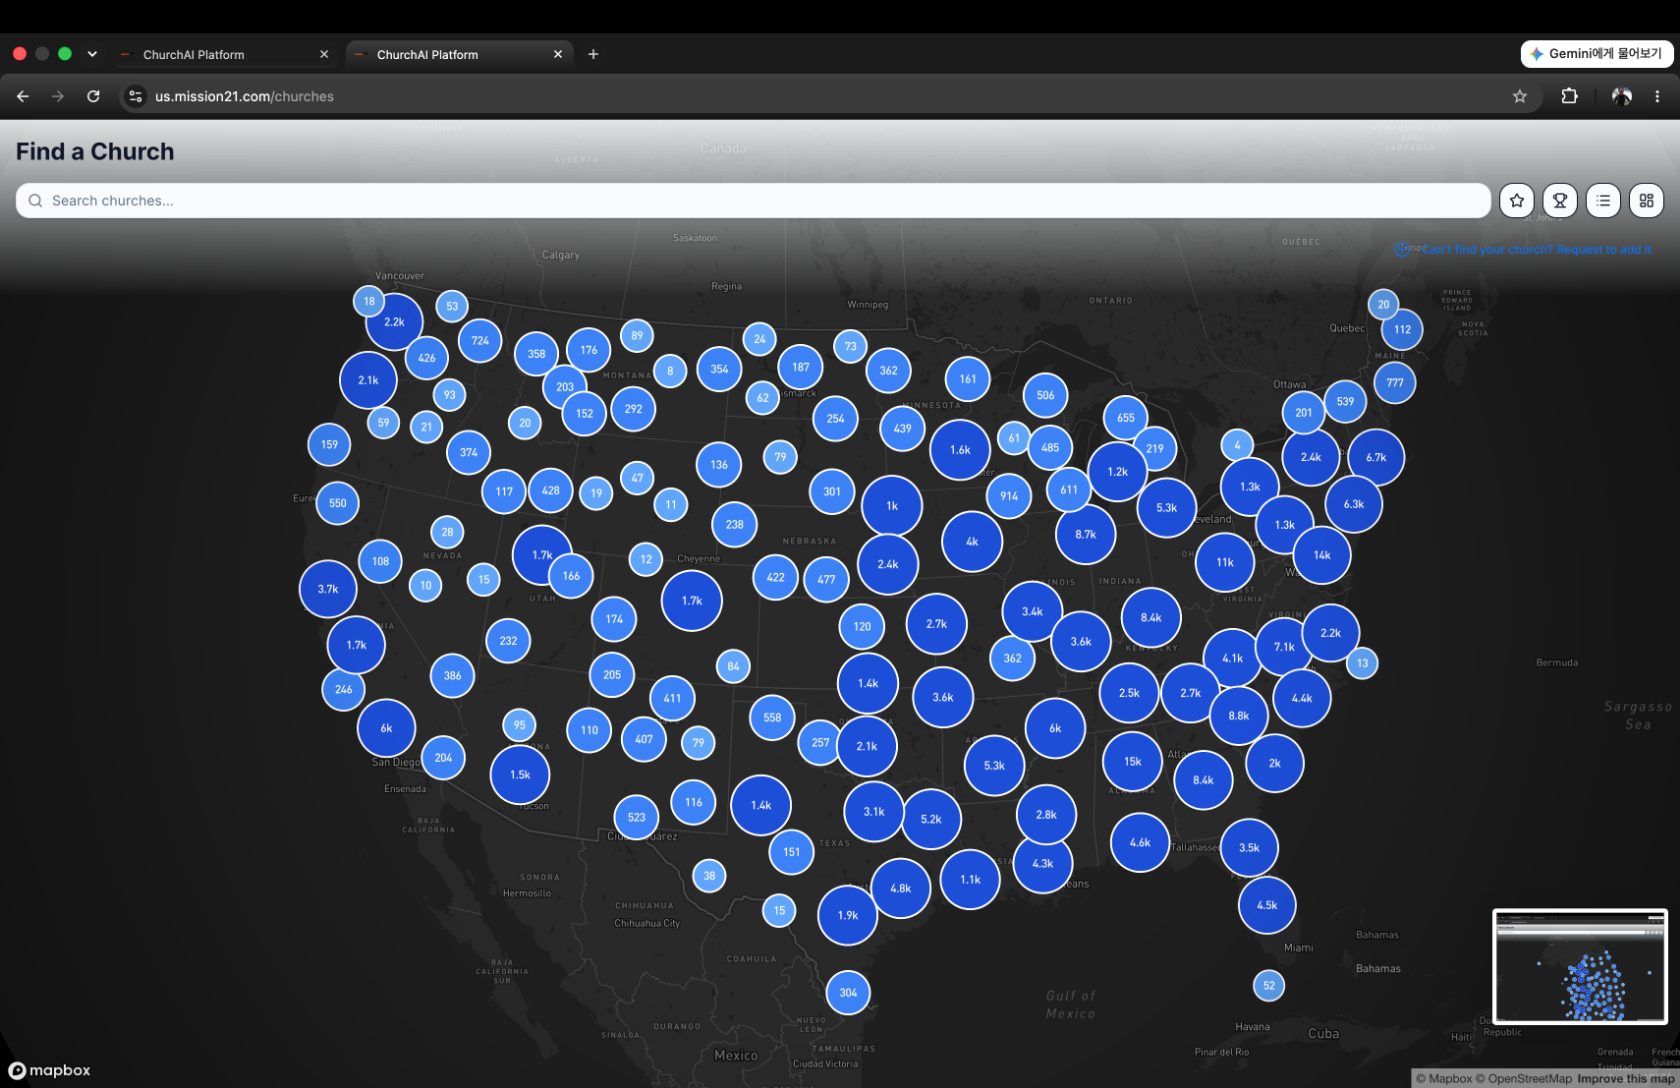This screenshot has width=1680, height=1088.
Task: Open the grid view icon
Action: [x=1646, y=201]
